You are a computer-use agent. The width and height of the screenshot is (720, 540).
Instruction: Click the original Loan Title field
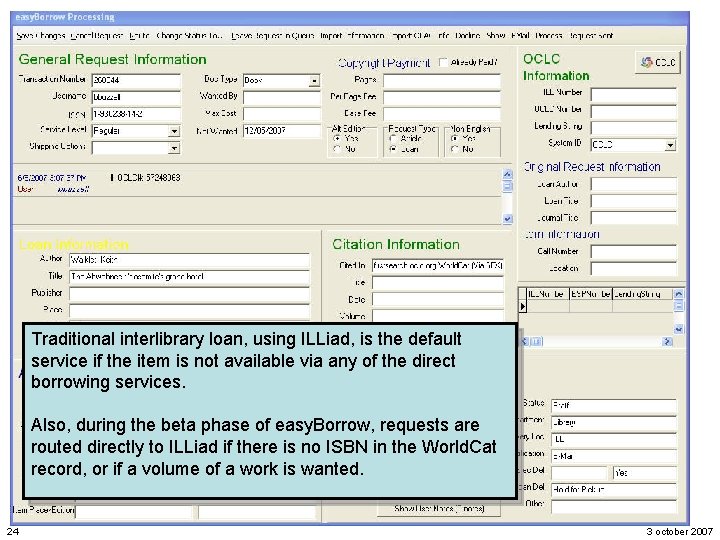point(634,201)
